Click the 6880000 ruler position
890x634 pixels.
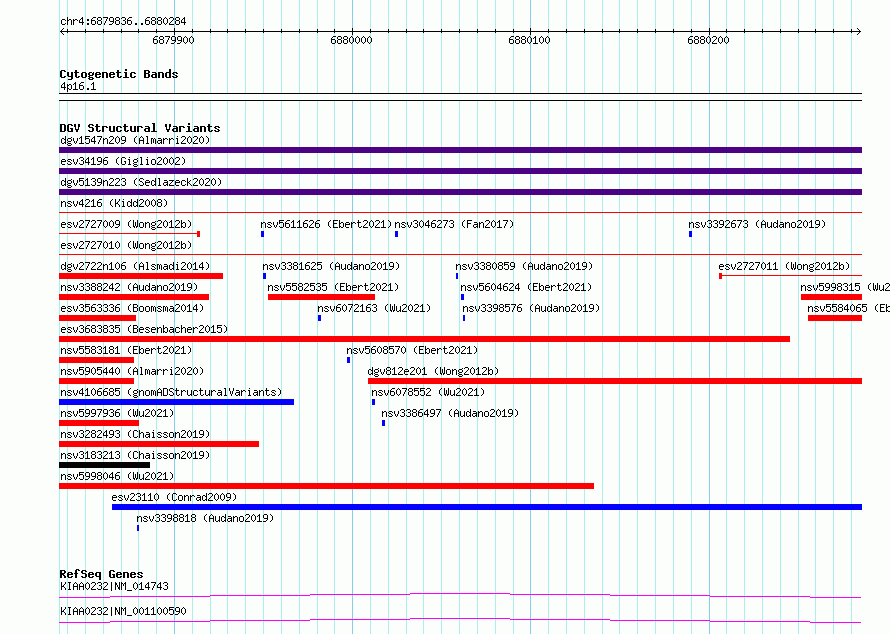(x=351, y=40)
